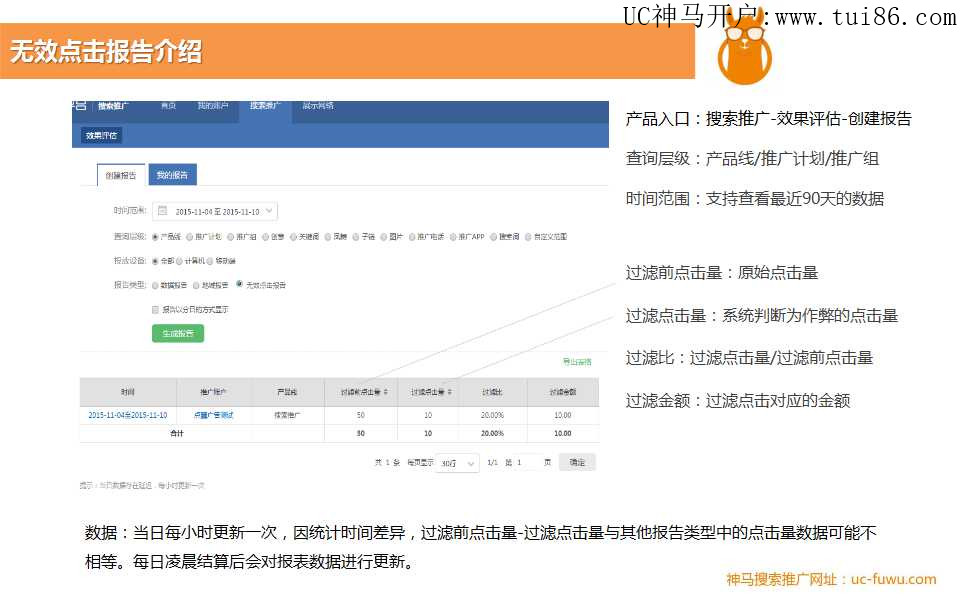
Task: Open the 2015-11-04至2015-11-10 table row link
Action: coord(127,415)
